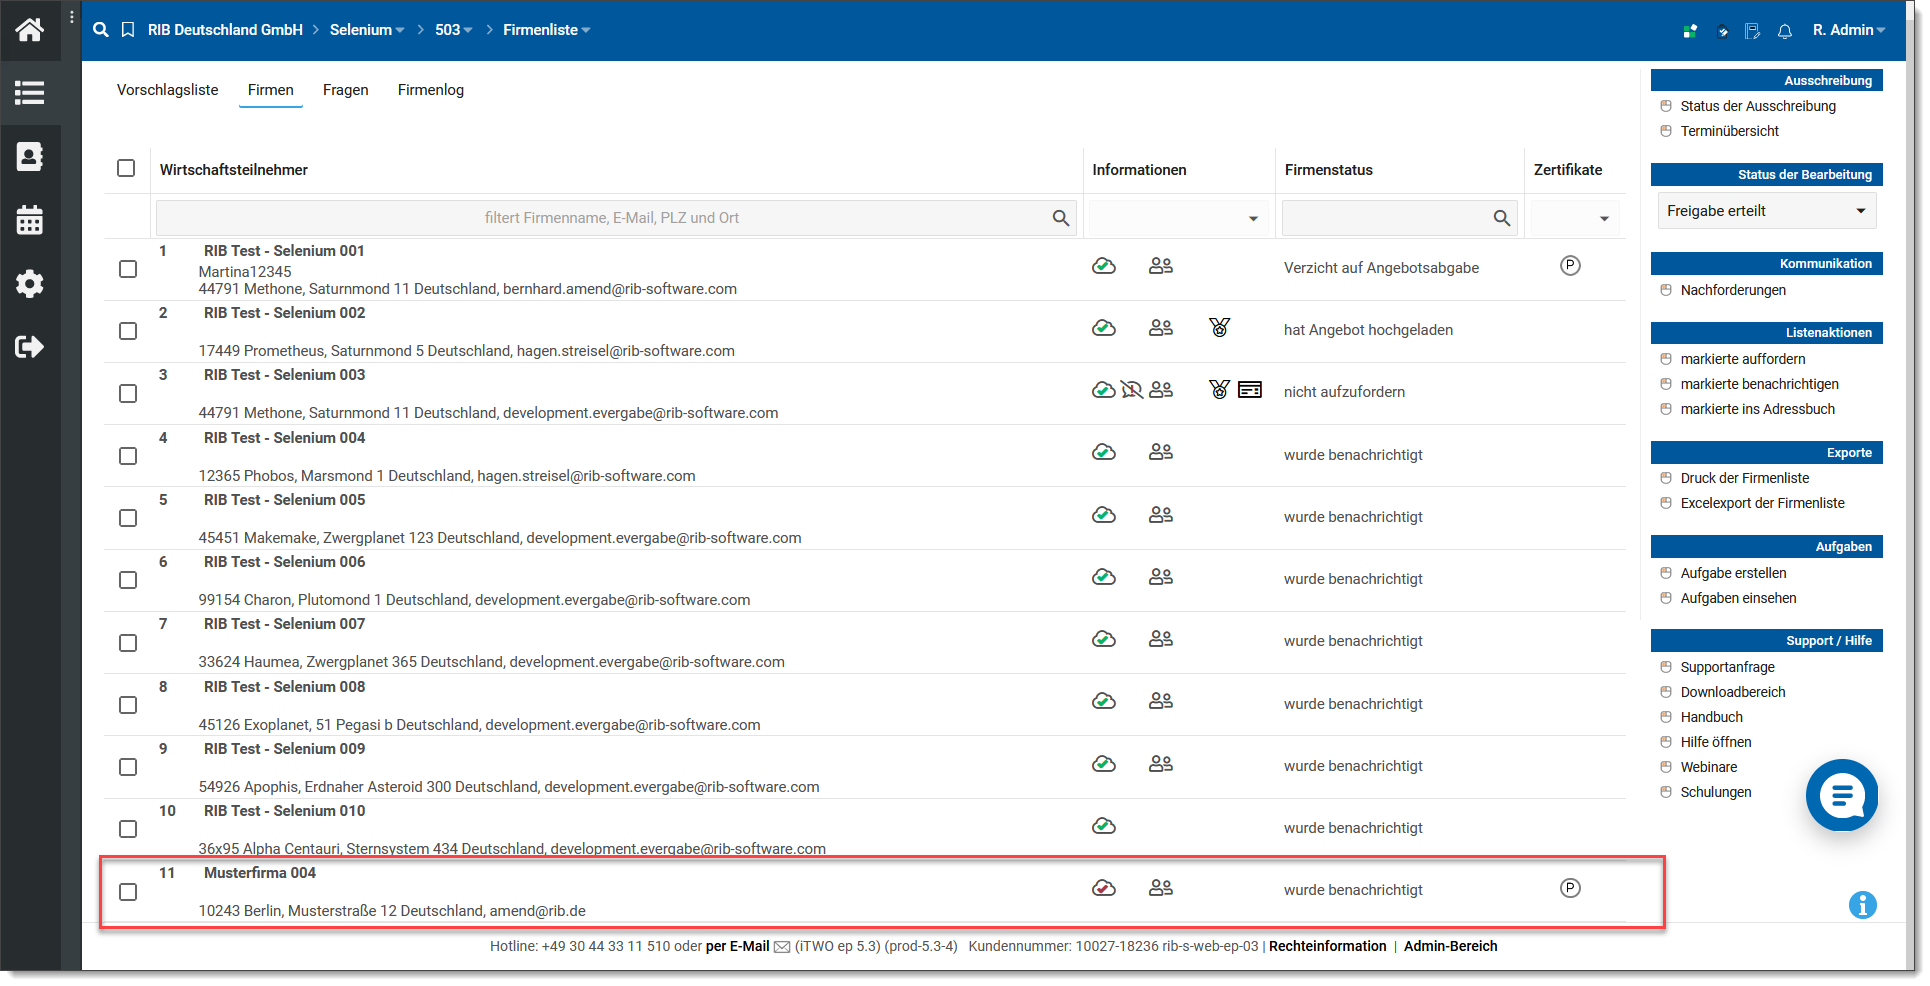Check the box for Selenium 001
Image resolution: width=1930 pixels, height=986 pixels.
(x=128, y=269)
